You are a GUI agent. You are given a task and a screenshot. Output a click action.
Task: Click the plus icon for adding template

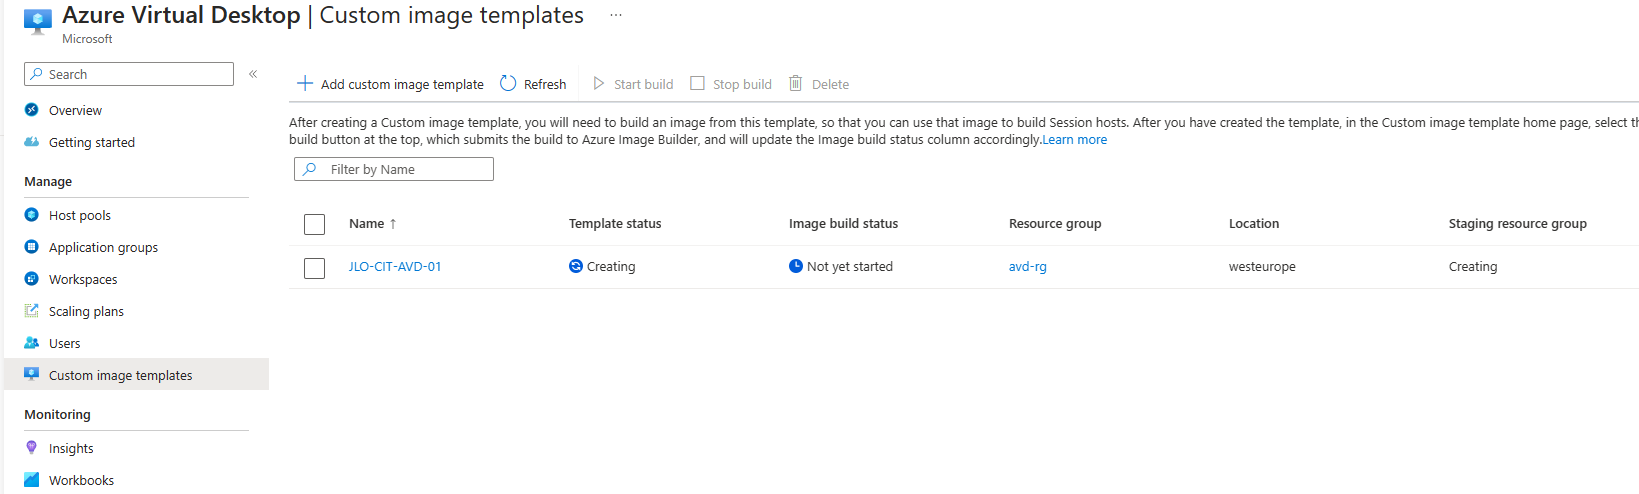pyautogui.click(x=305, y=84)
